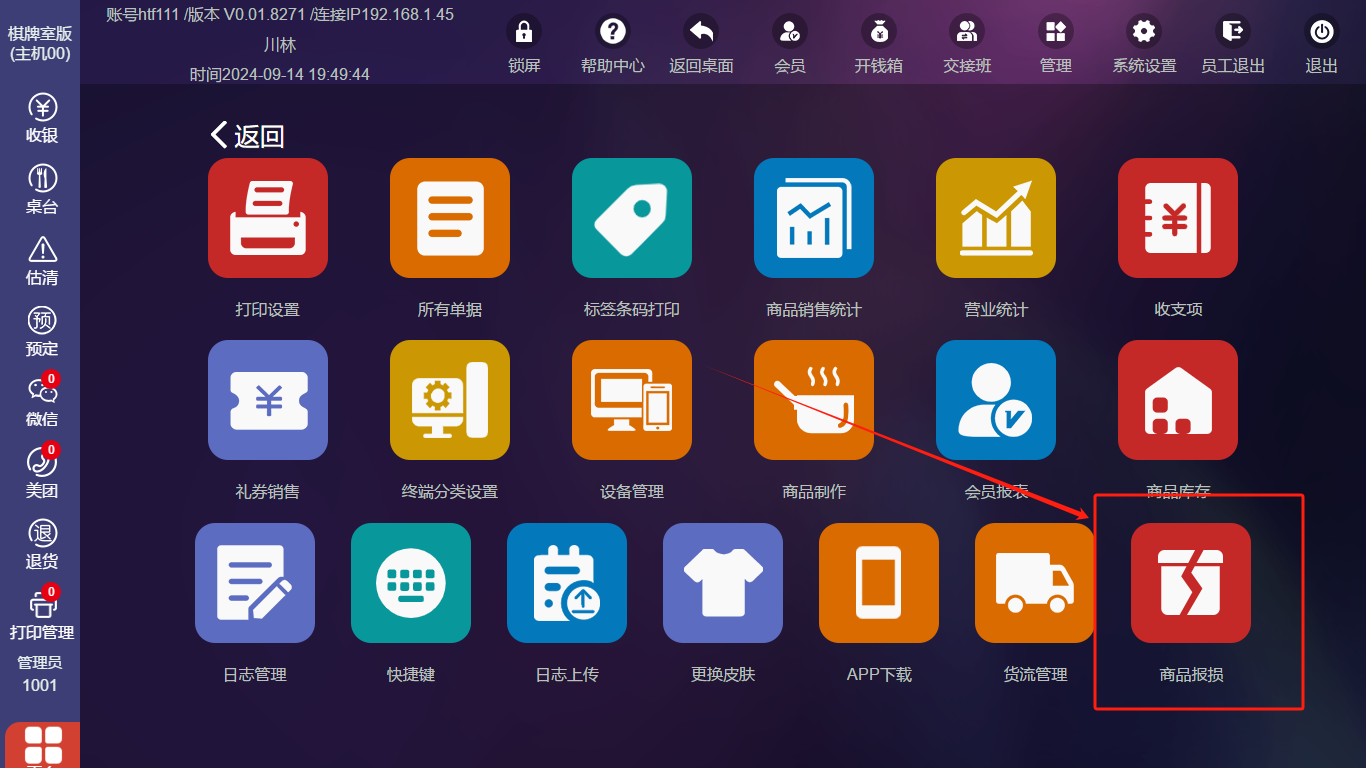Image resolution: width=1366 pixels, height=768 pixels.
Task: Launch 商品报损 product damage report
Action: [1191, 583]
